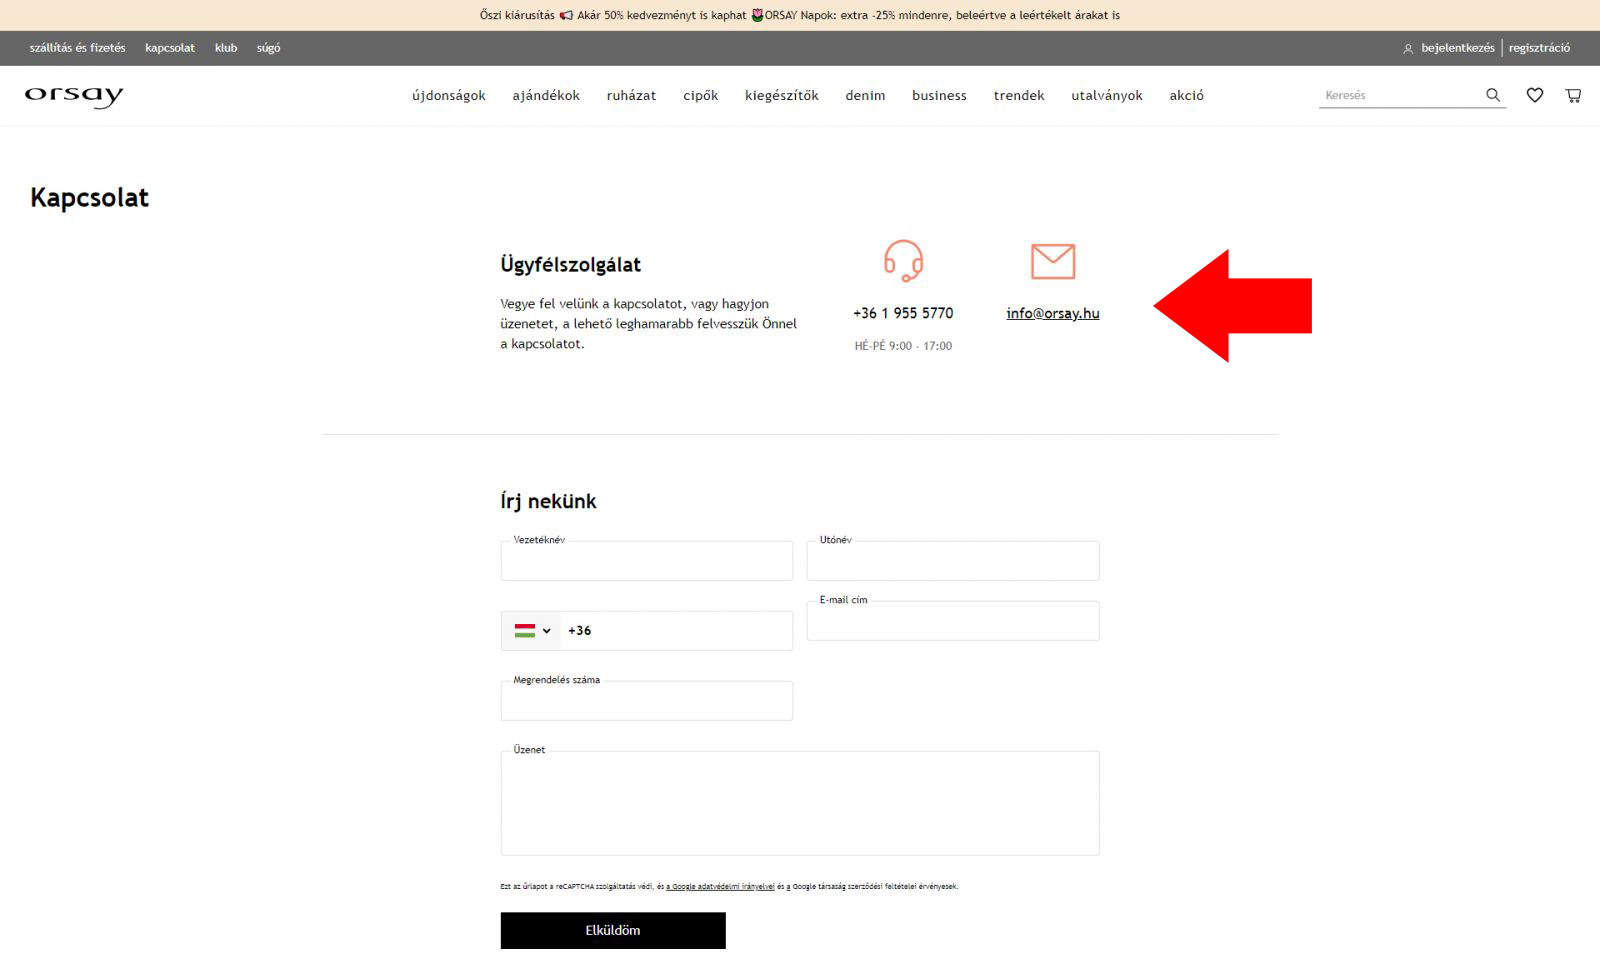Open the cipők menu

point(701,96)
